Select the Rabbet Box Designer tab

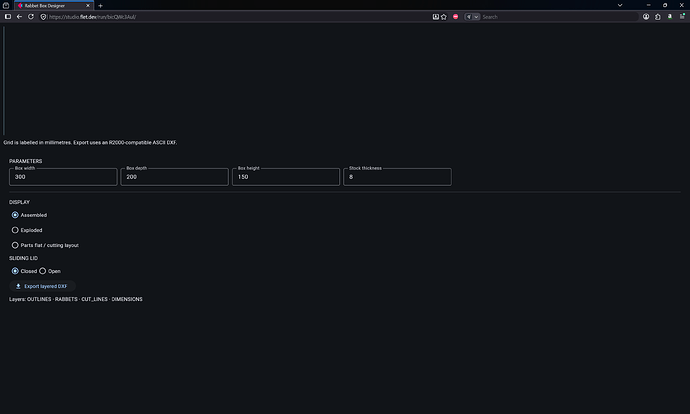pos(53,6)
